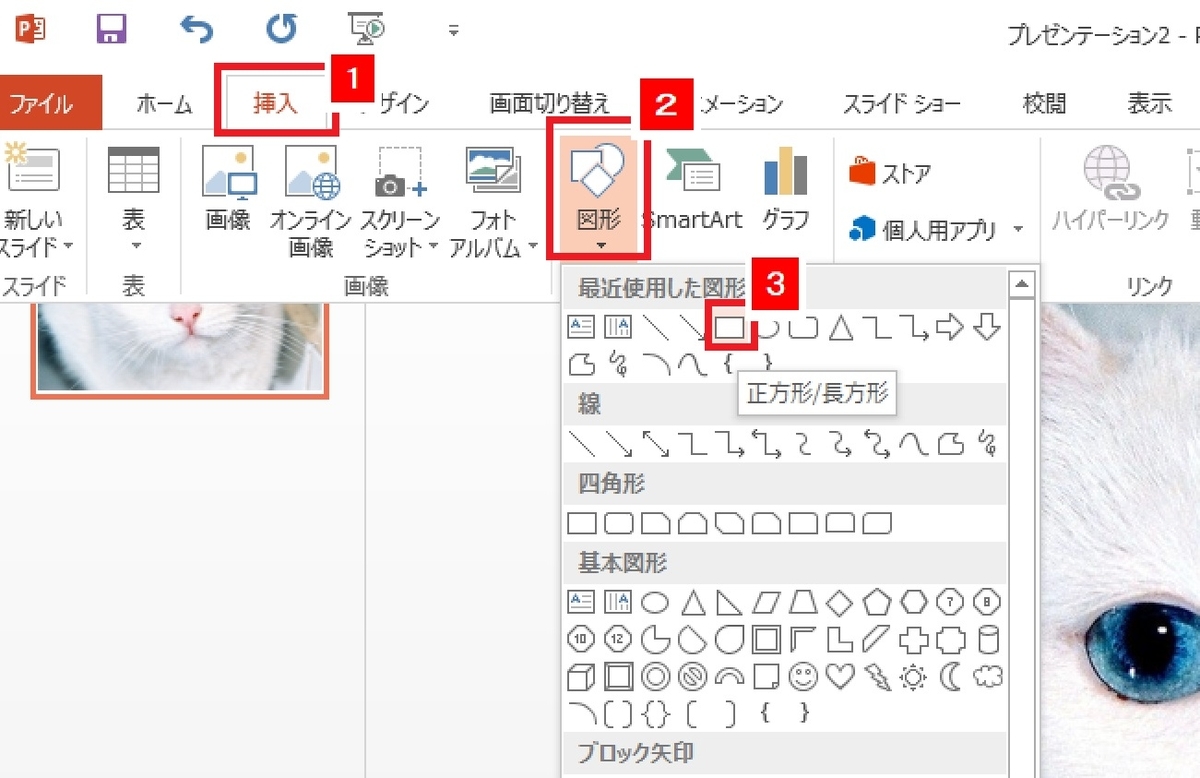Start slide show from beginning icon
This screenshot has height=778, width=1200.
(x=366, y=30)
